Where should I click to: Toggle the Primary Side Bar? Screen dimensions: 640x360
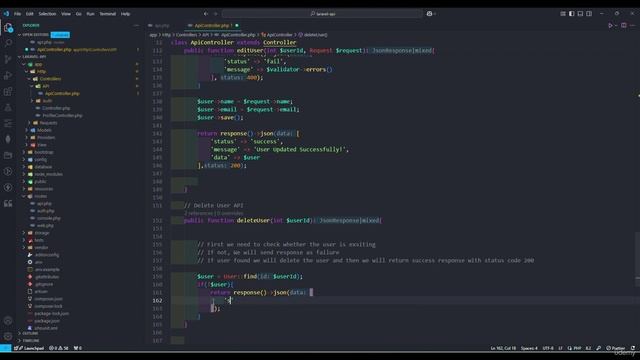point(571,13)
